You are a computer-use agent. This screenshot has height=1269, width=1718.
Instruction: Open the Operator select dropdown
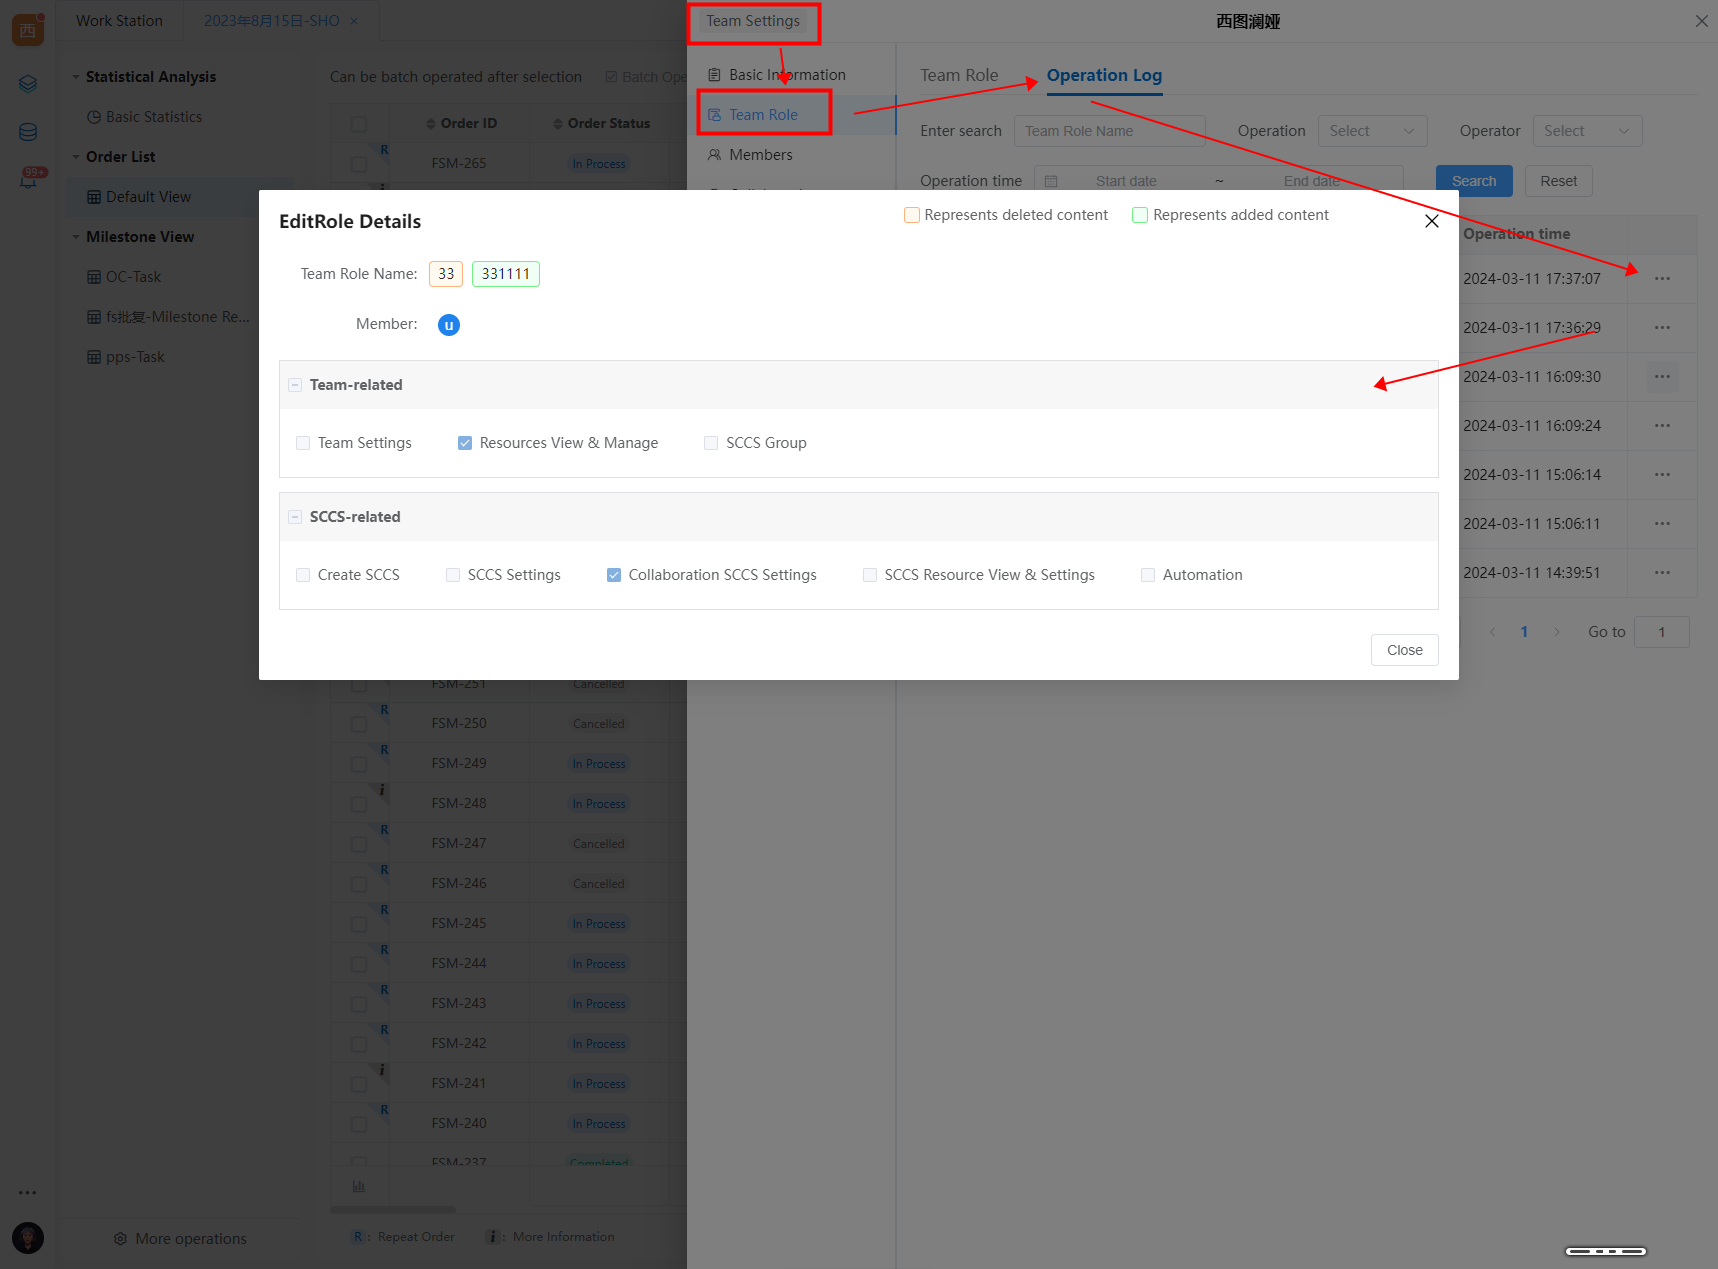point(1586,131)
